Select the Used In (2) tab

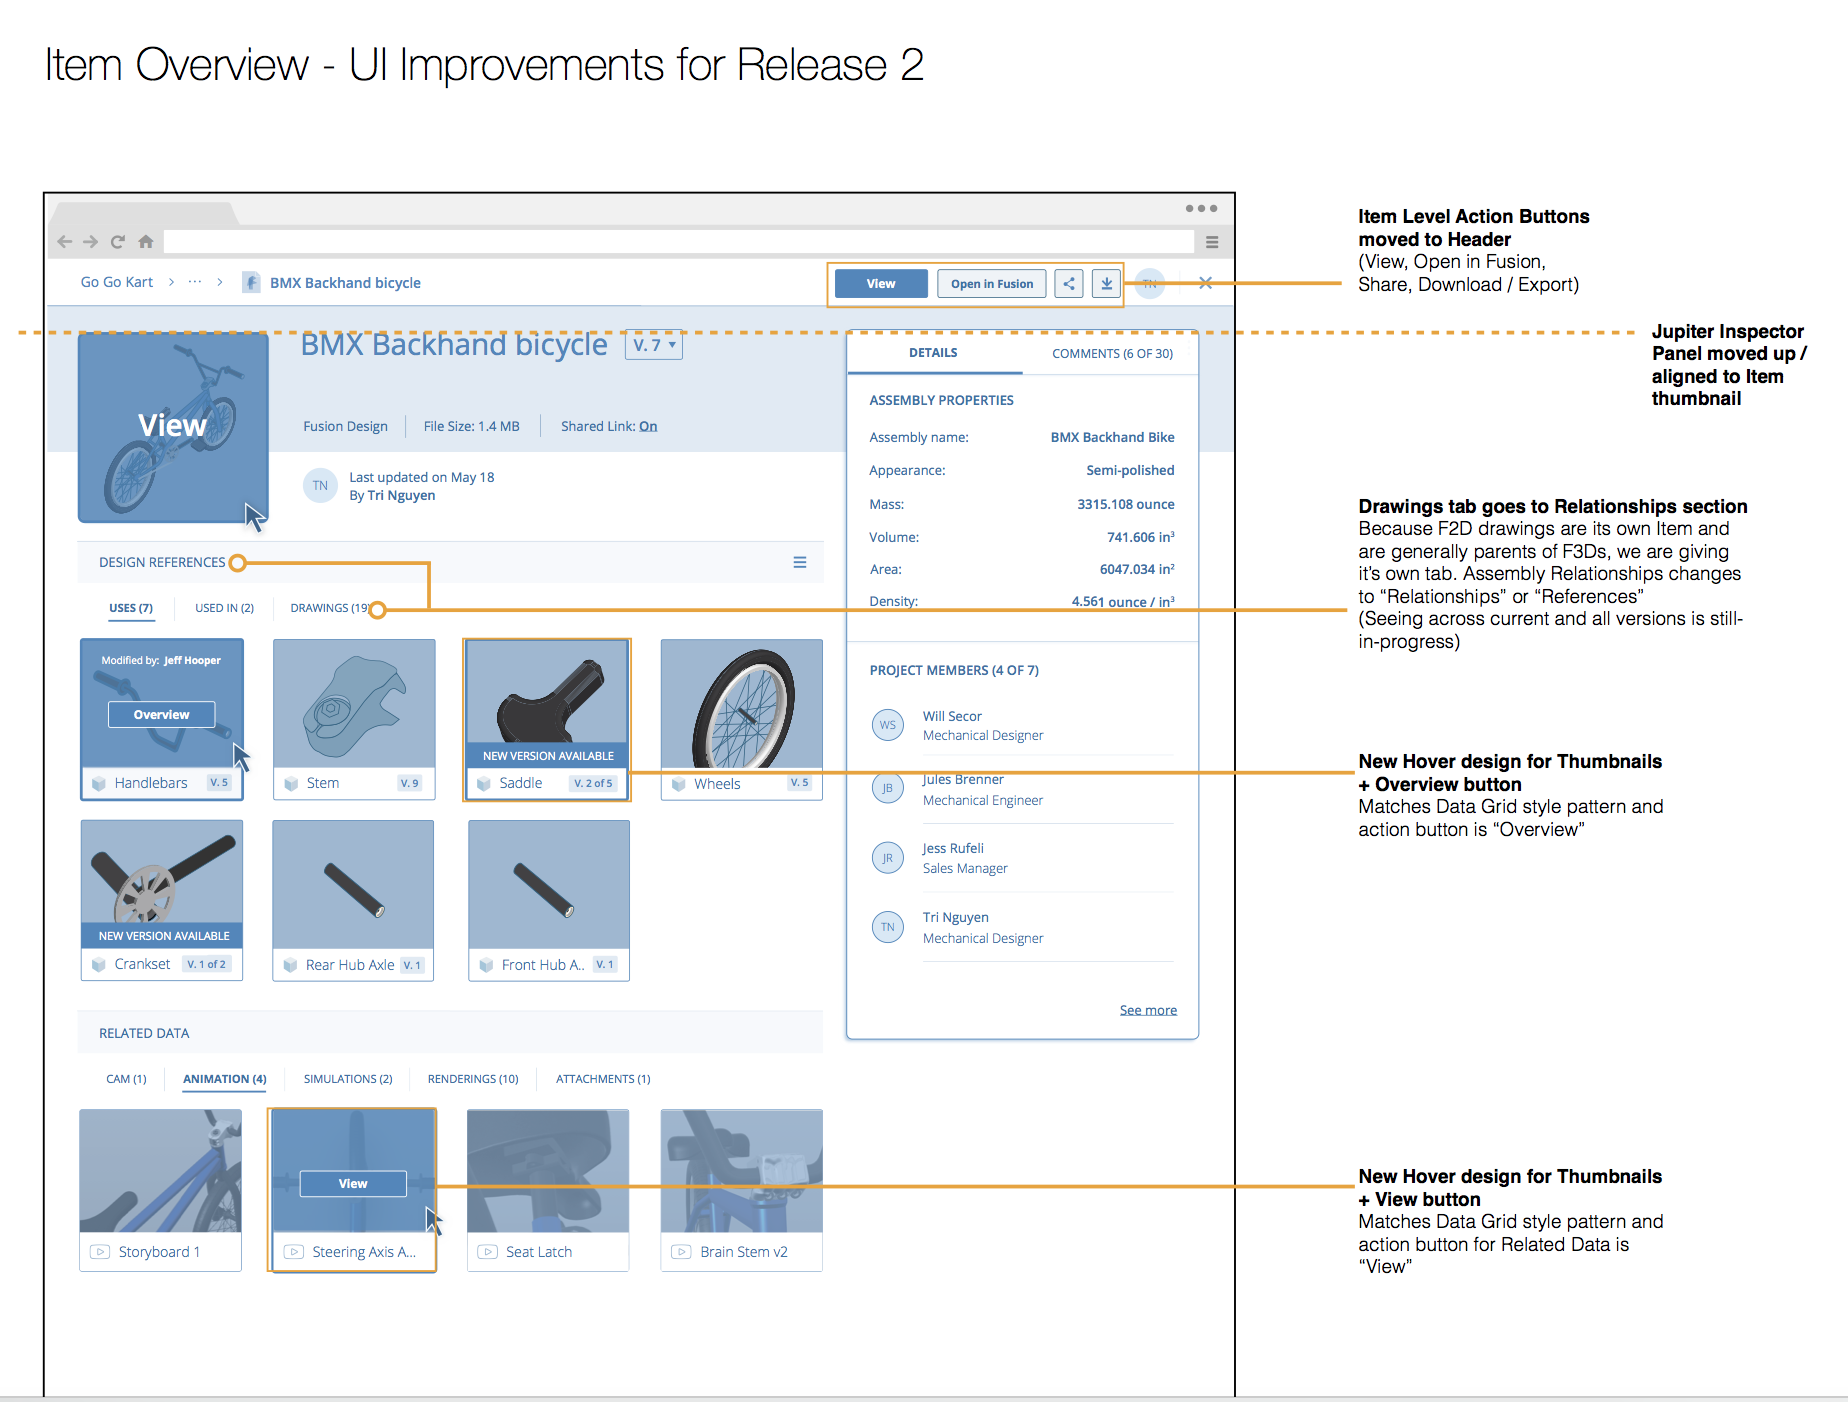(x=224, y=608)
